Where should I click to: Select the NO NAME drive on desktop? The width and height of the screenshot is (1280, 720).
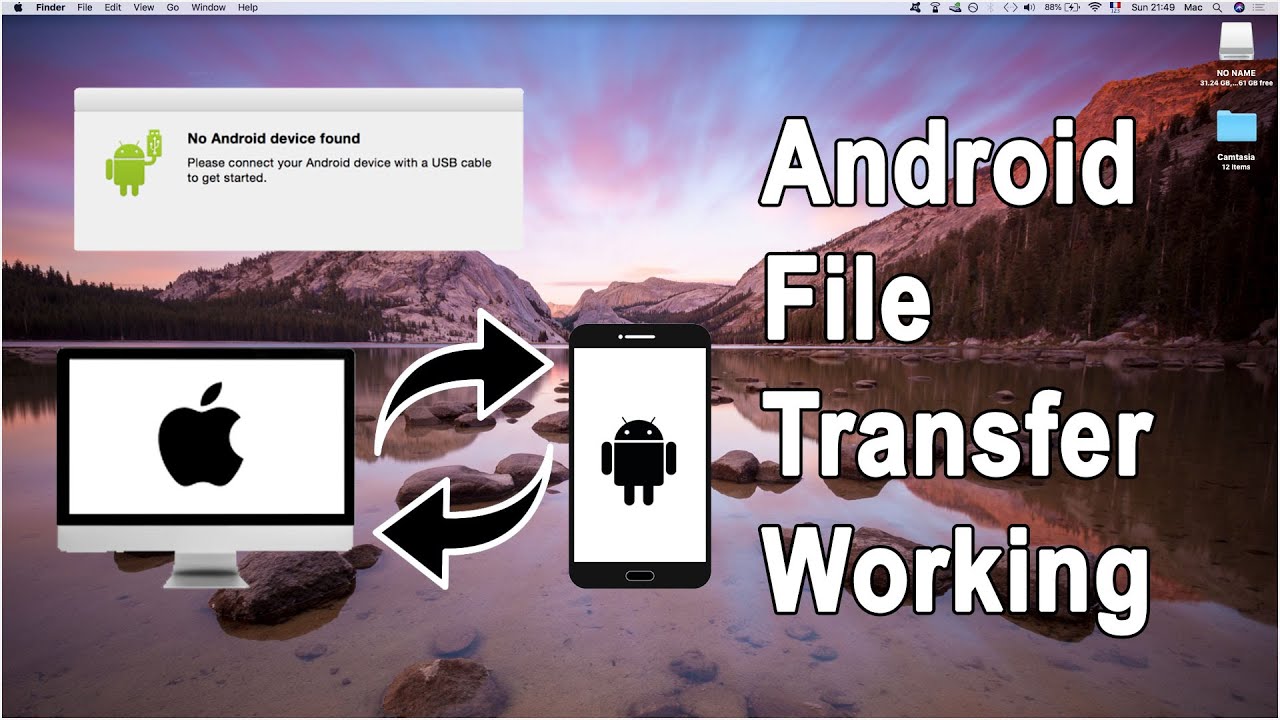pos(1236,53)
